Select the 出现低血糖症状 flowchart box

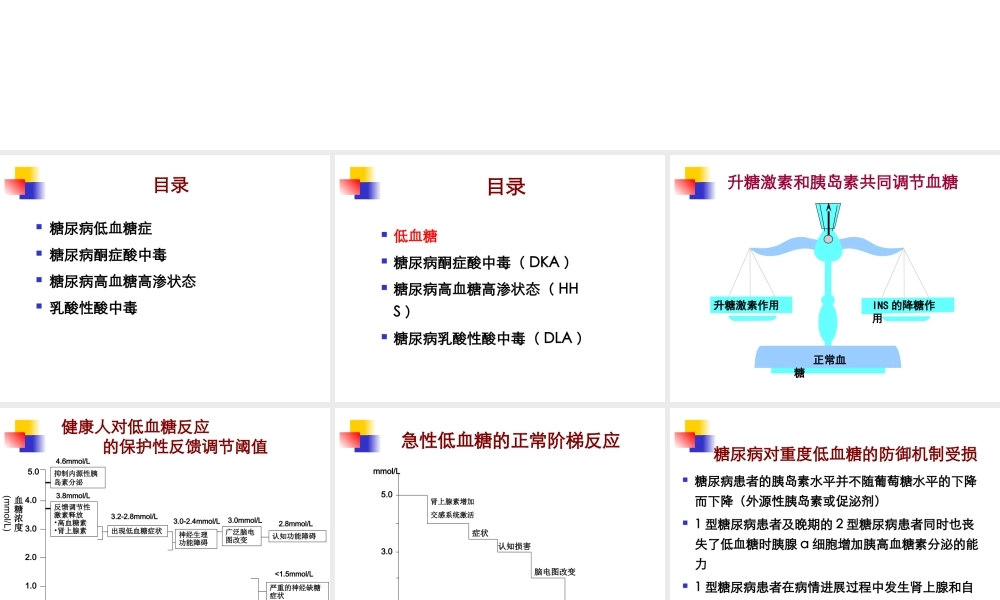pyautogui.click(x=138, y=531)
